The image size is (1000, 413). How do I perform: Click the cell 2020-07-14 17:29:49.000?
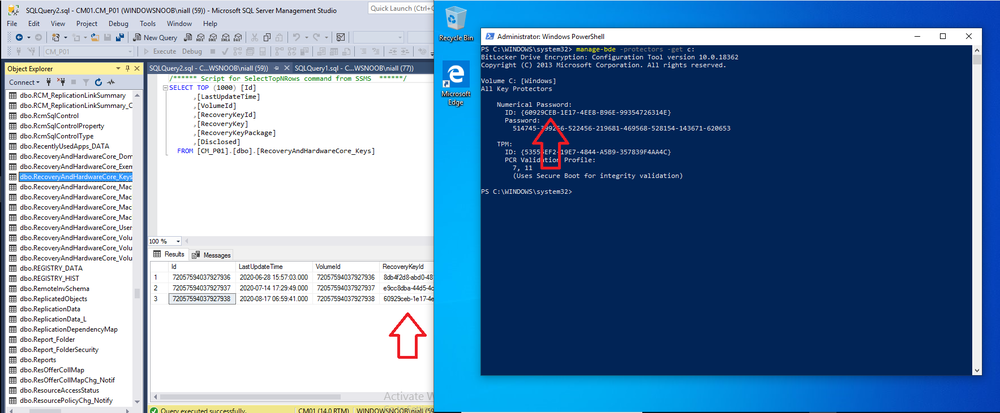[x=274, y=287]
